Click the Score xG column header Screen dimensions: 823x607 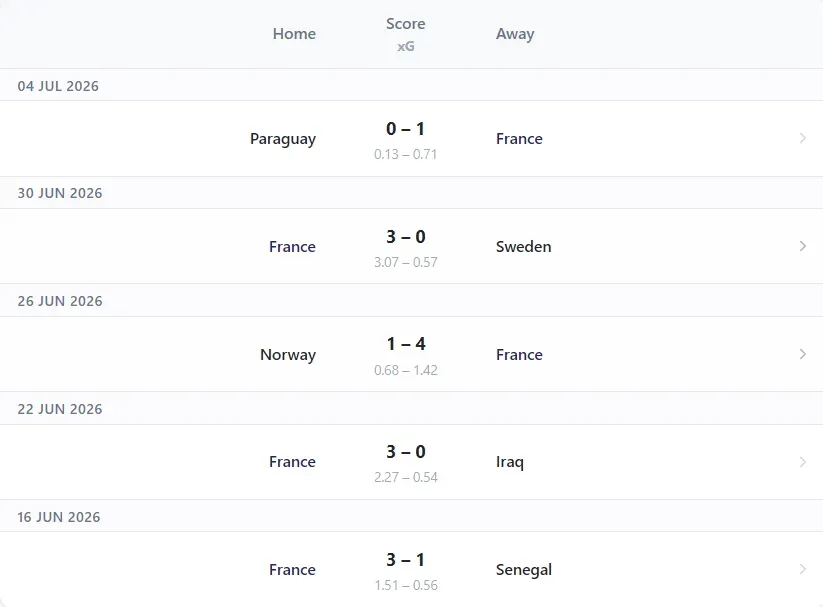tap(406, 35)
